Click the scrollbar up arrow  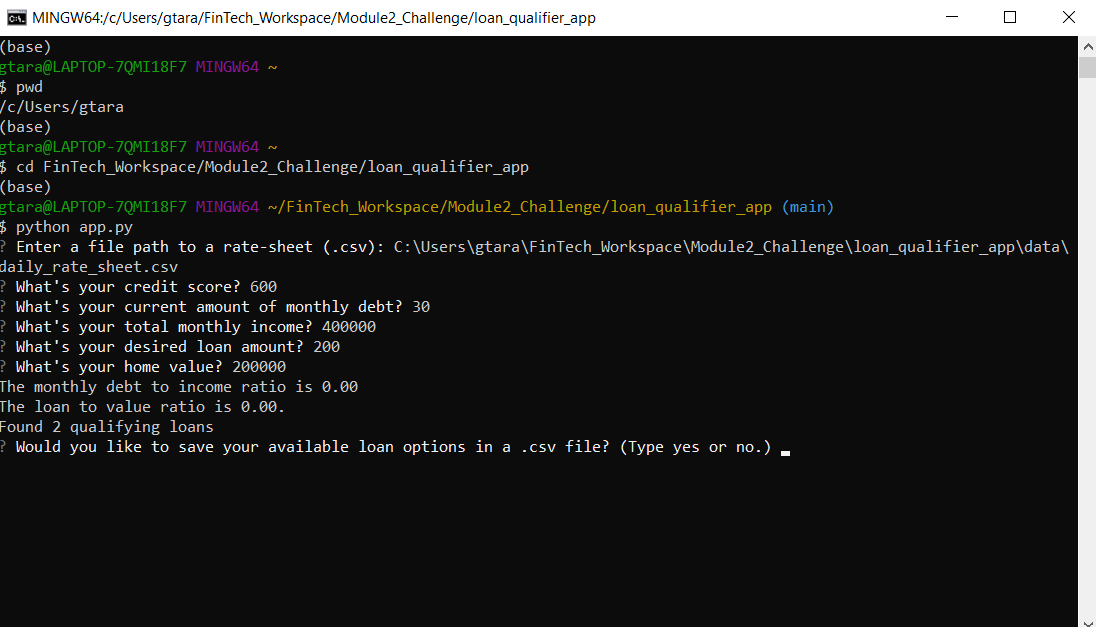click(1087, 47)
